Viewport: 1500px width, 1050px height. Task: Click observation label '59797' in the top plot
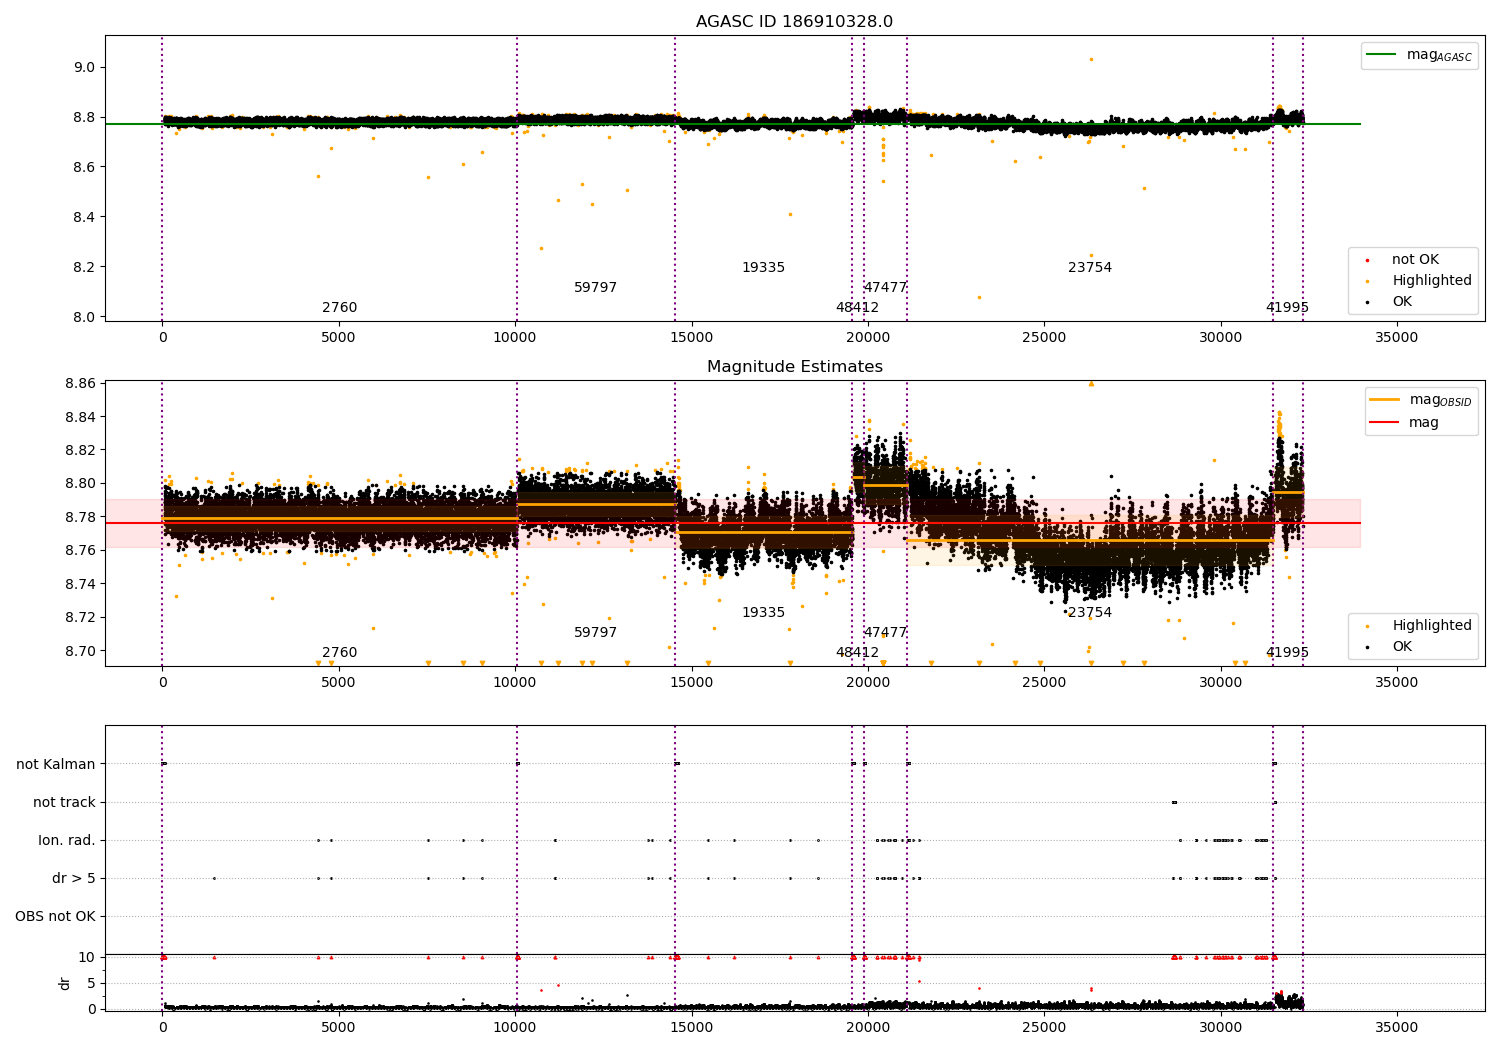[595, 288]
